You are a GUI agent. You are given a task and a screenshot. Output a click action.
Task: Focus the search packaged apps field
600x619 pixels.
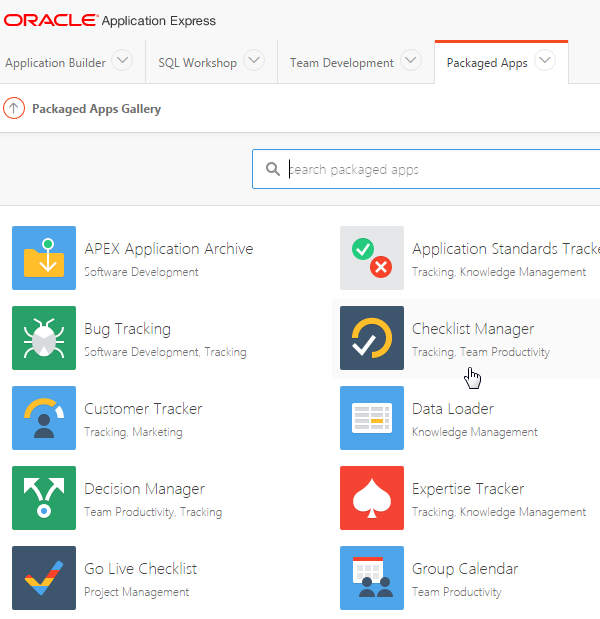click(426, 169)
